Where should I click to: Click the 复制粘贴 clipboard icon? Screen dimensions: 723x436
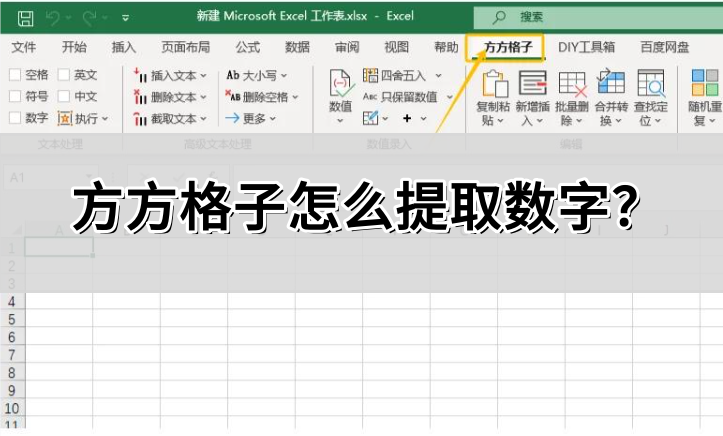pyautogui.click(x=495, y=83)
